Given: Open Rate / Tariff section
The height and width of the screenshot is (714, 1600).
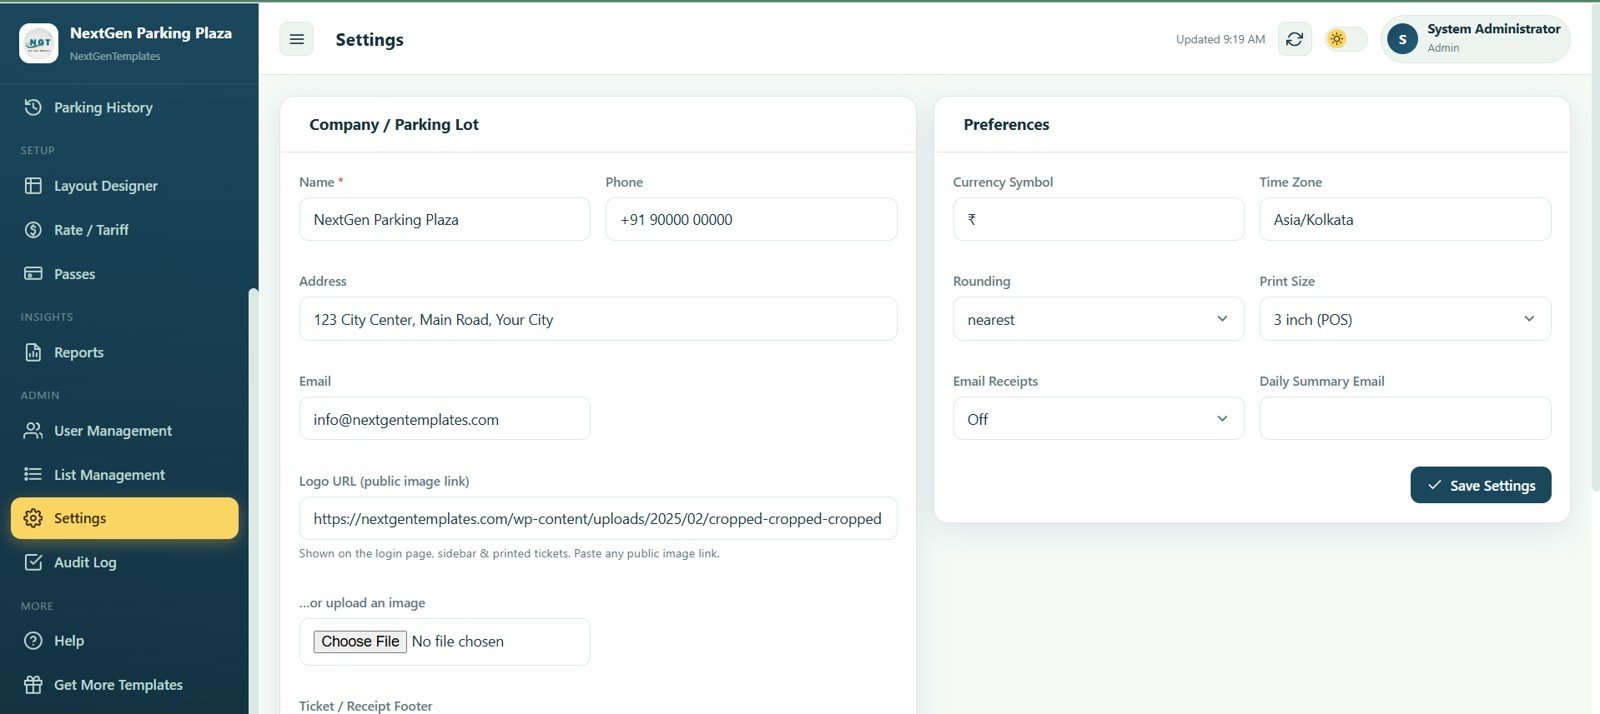Looking at the screenshot, I should click(x=124, y=230).
